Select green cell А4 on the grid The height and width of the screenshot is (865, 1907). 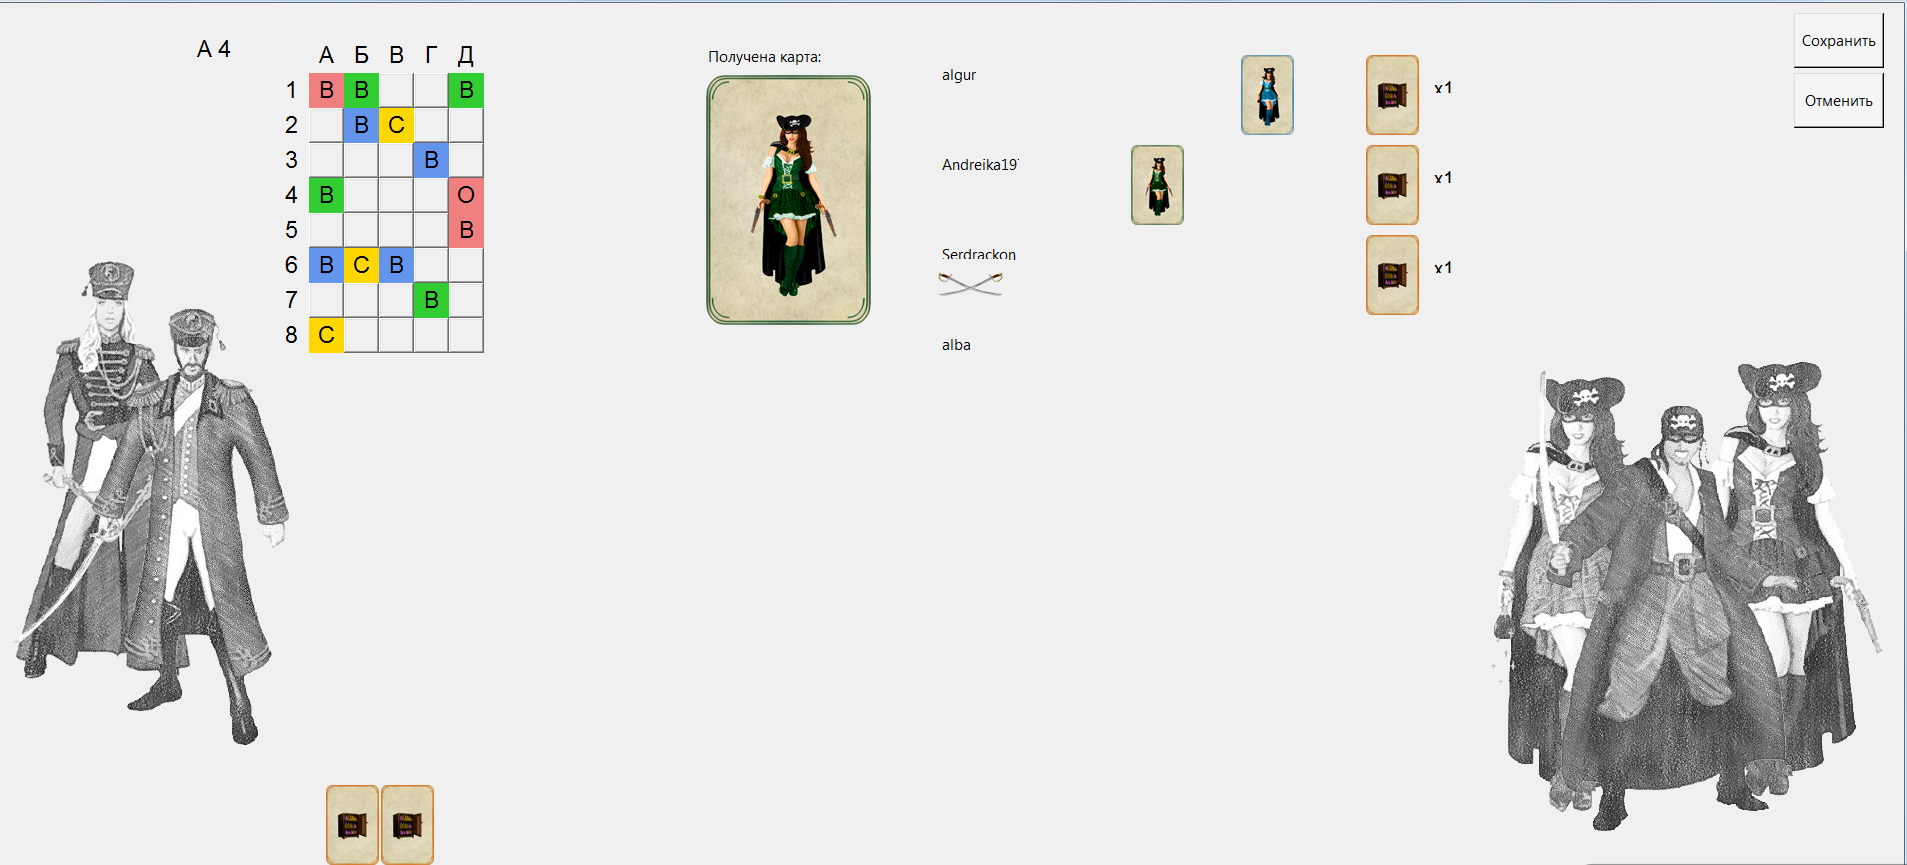(326, 195)
